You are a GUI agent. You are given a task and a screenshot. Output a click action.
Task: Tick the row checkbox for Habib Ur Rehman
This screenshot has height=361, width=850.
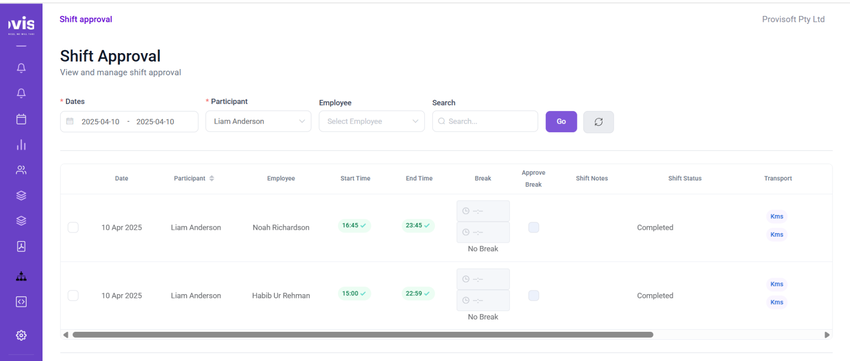[x=73, y=295]
